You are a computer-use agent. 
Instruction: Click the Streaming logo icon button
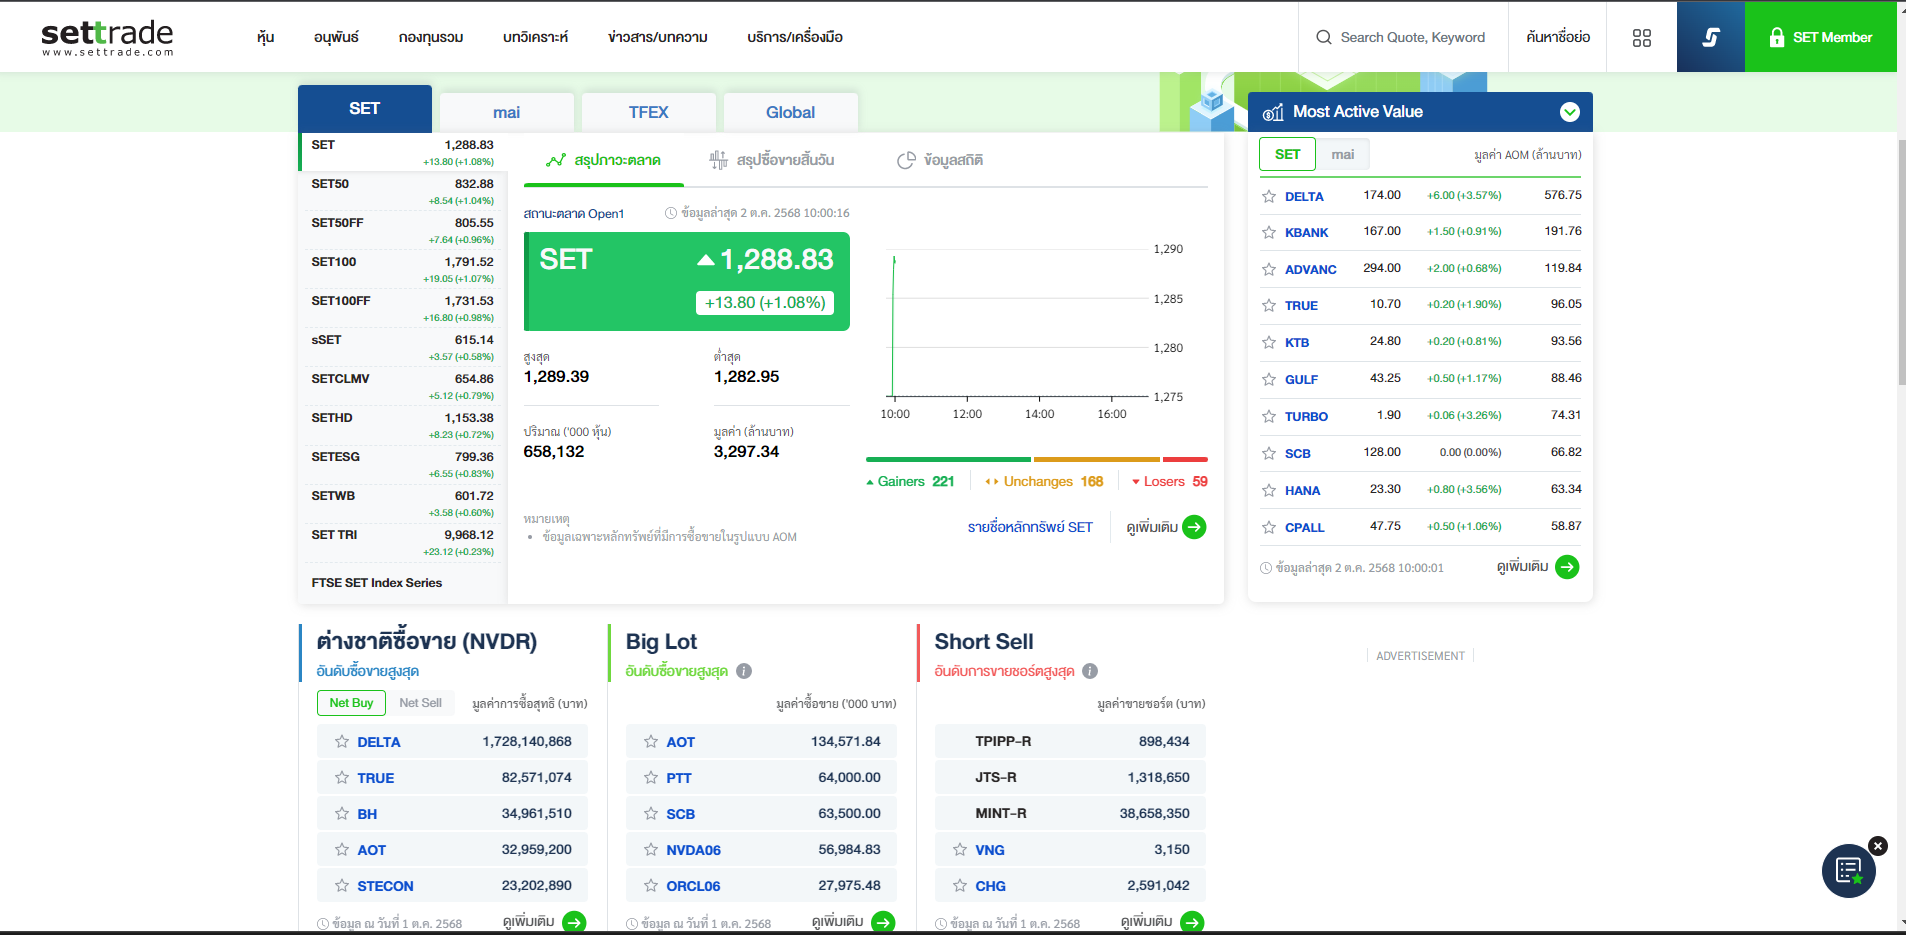pyautogui.click(x=1710, y=37)
